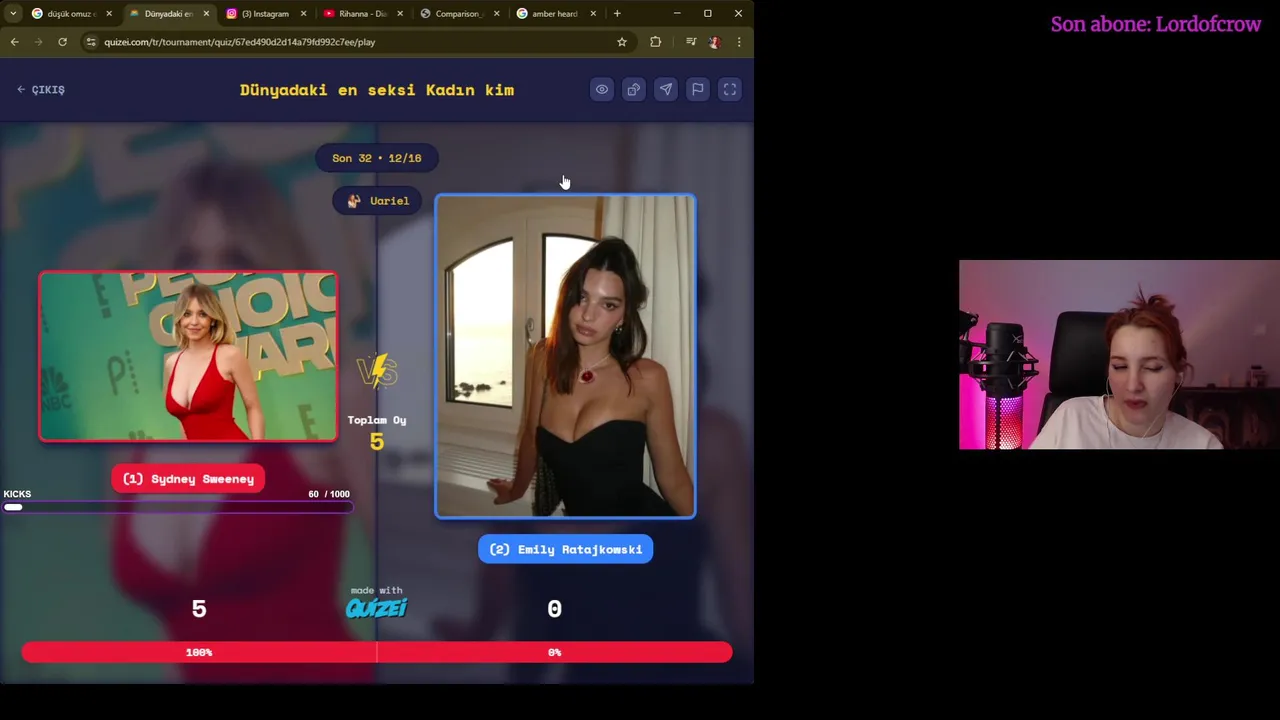Click the paper-plane share icon
Image resolution: width=1280 pixels, height=720 pixels.
[x=666, y=90]
